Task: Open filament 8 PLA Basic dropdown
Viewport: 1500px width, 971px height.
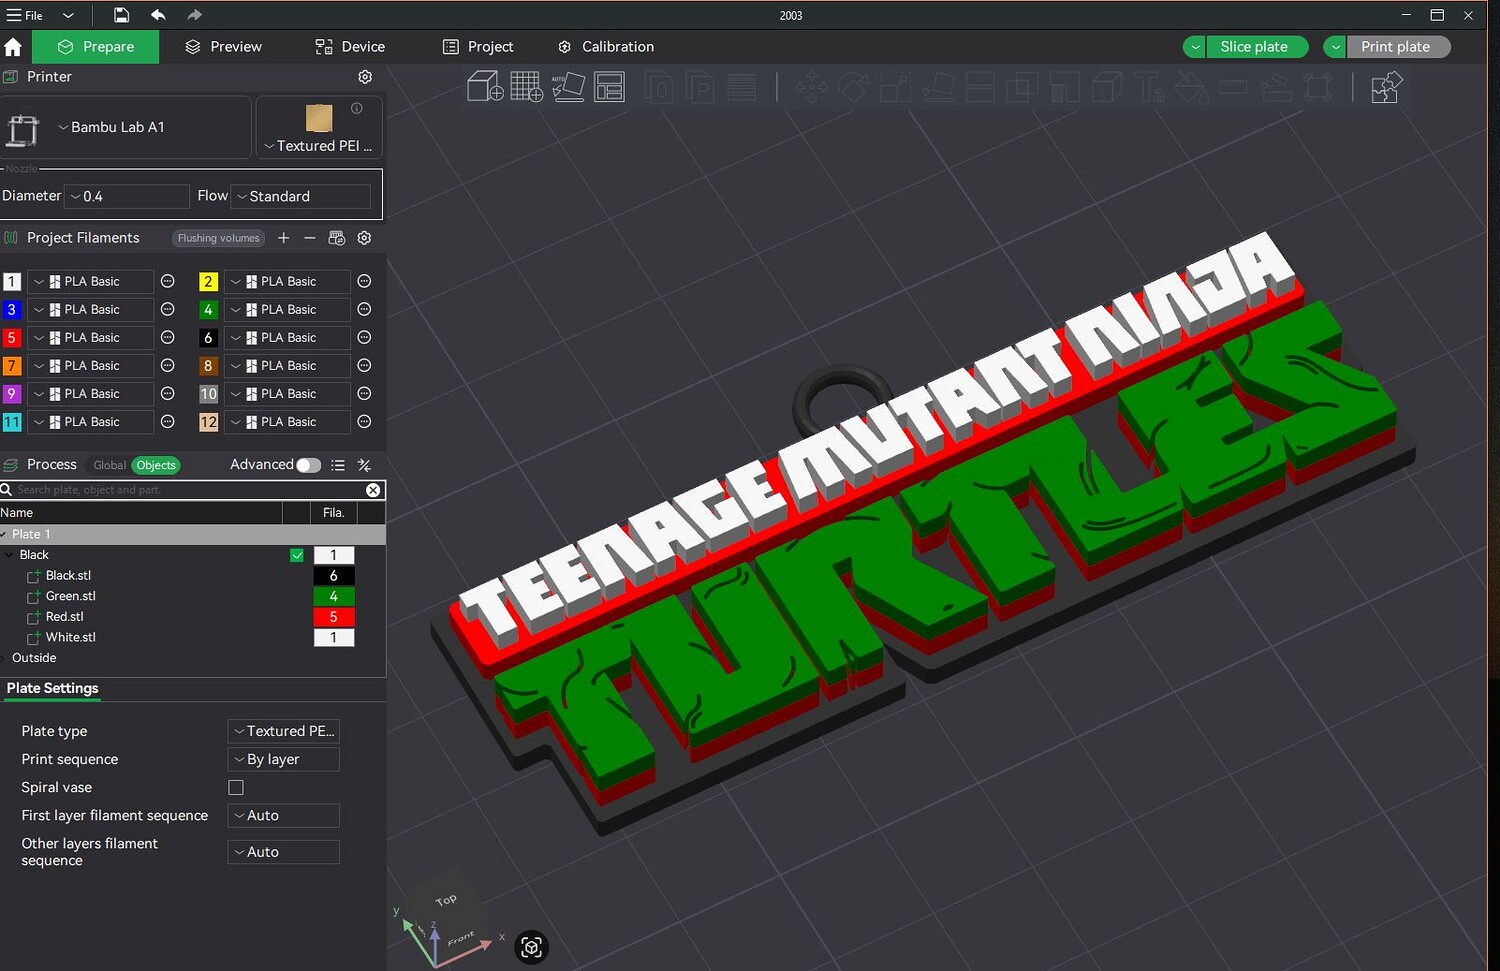Action: tap(287, 366)
